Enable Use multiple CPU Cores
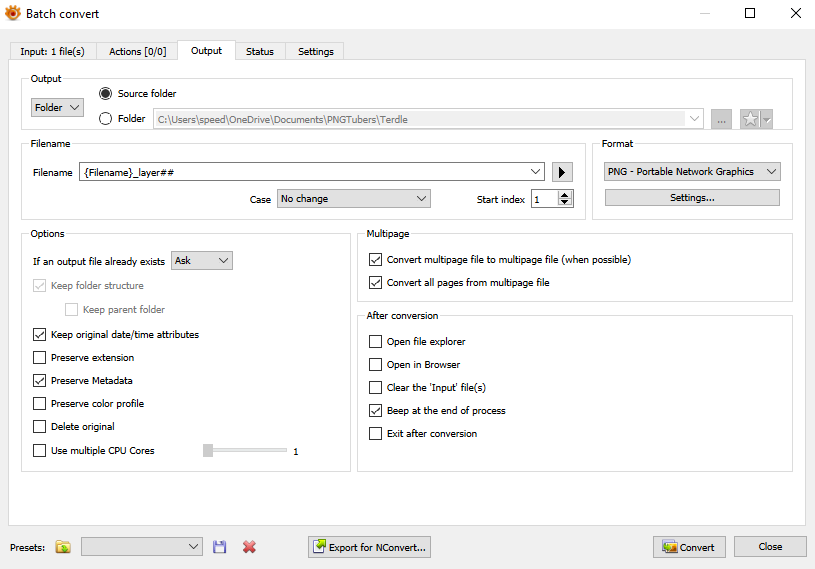This screenshot has height=569, width=815. (x=40, y=451)
